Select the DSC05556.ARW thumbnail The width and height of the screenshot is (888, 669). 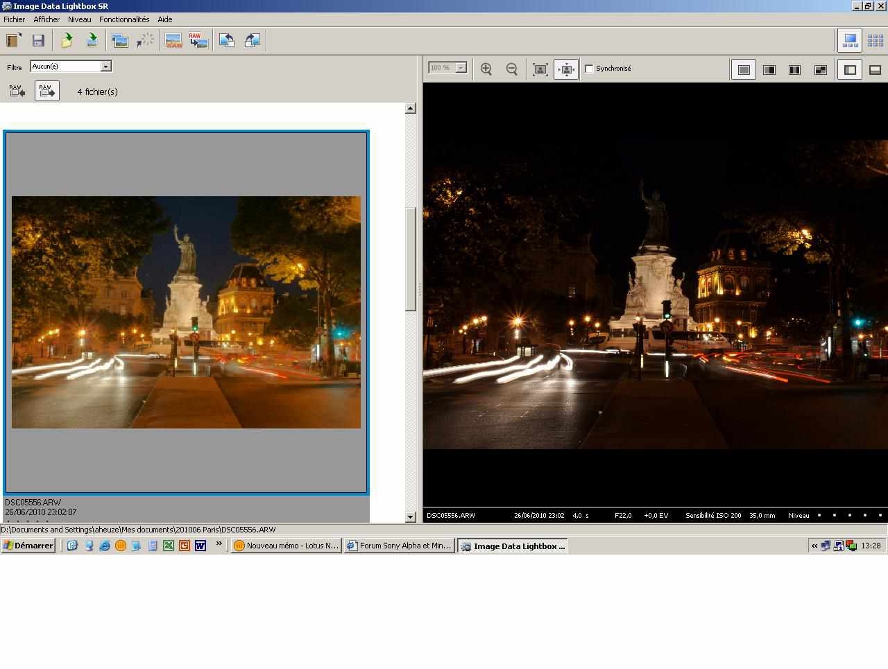(186, 312)
